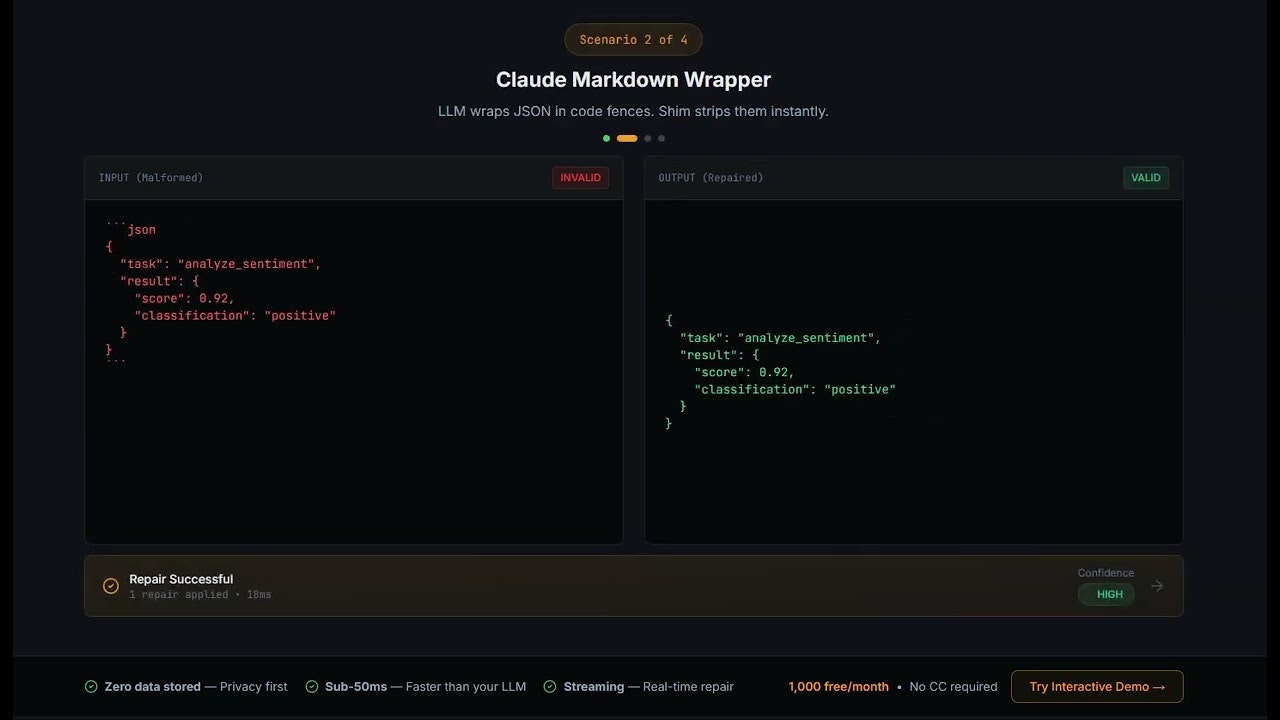Click the input "task": "analyze_sentiment" line

coord(221,264)
